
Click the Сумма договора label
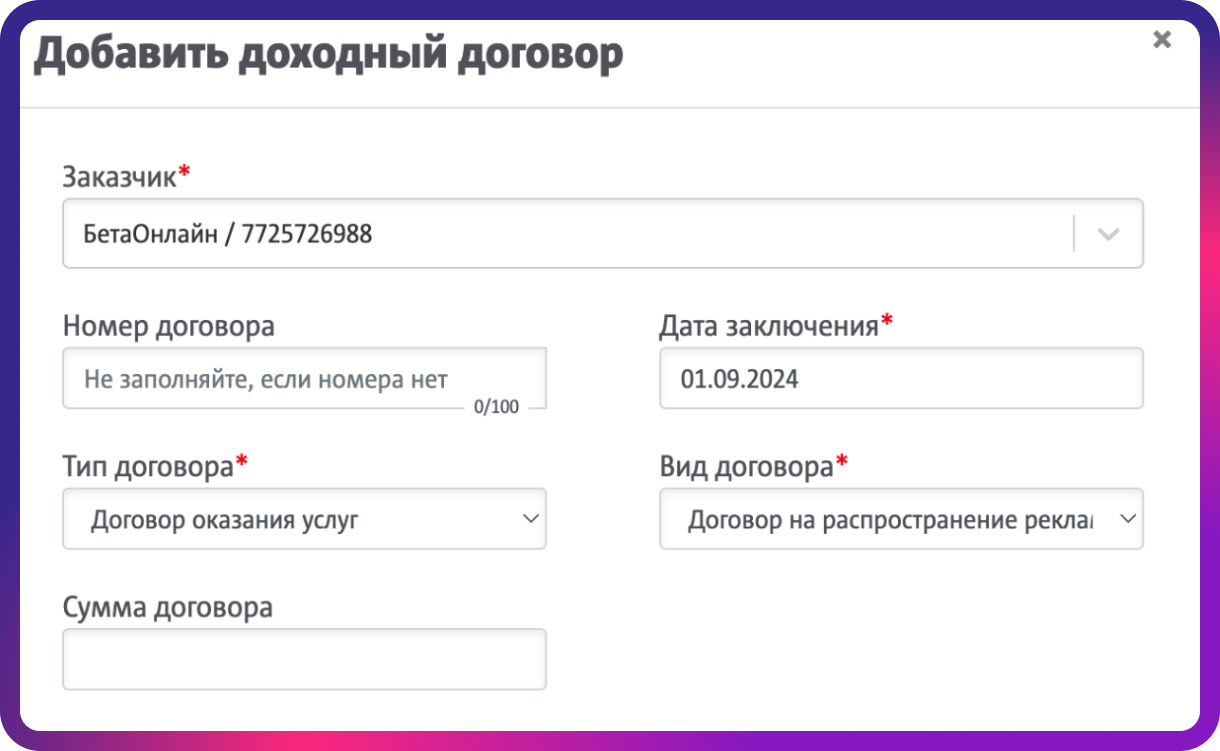167,607
